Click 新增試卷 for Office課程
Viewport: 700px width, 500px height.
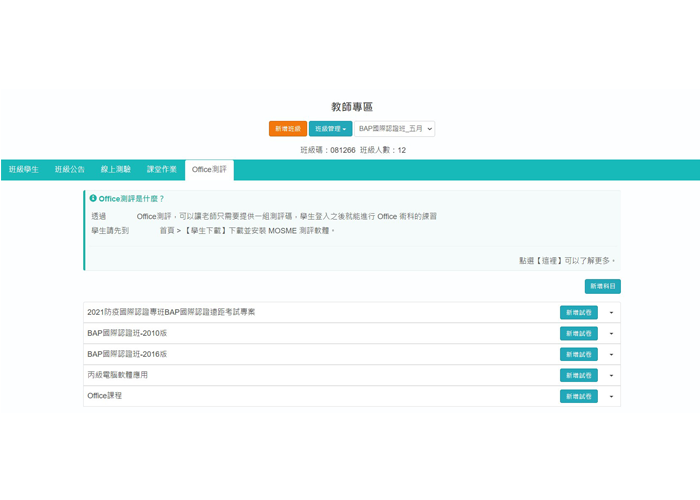(579, 396)
